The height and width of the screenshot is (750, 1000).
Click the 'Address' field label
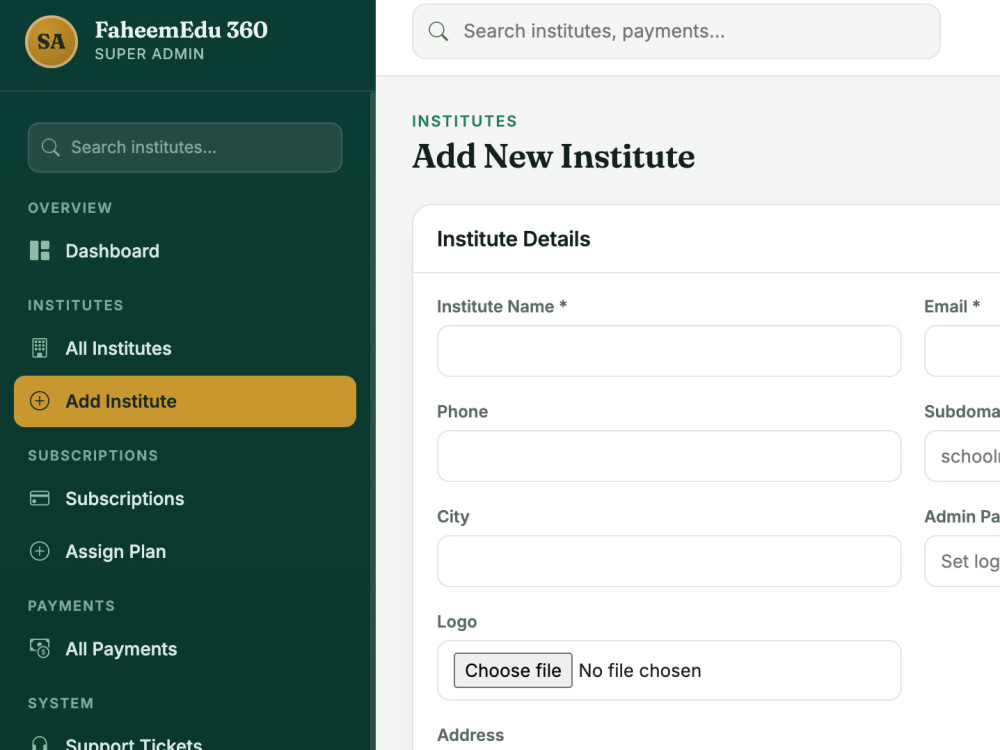pos(470,735)
